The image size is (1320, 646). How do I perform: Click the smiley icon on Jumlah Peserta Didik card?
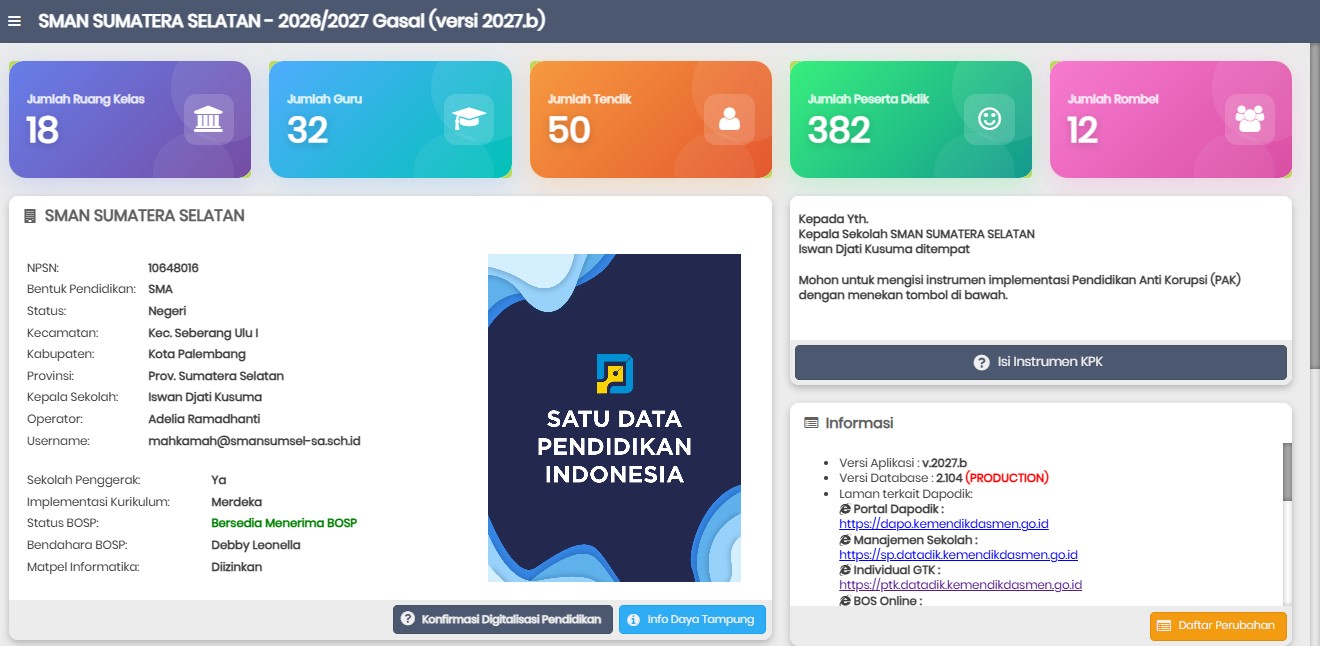tap(989, 119)
